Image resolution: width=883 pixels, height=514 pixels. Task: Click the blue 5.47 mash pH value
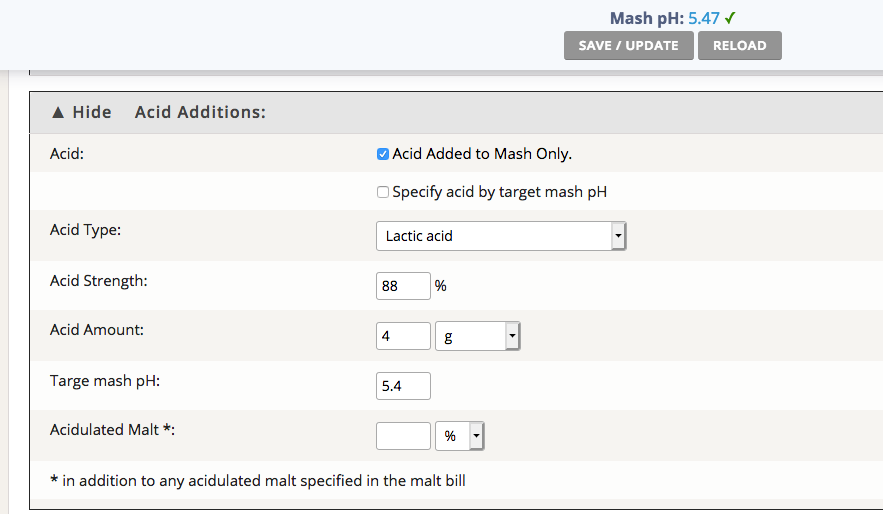click(x=704, y=18)
